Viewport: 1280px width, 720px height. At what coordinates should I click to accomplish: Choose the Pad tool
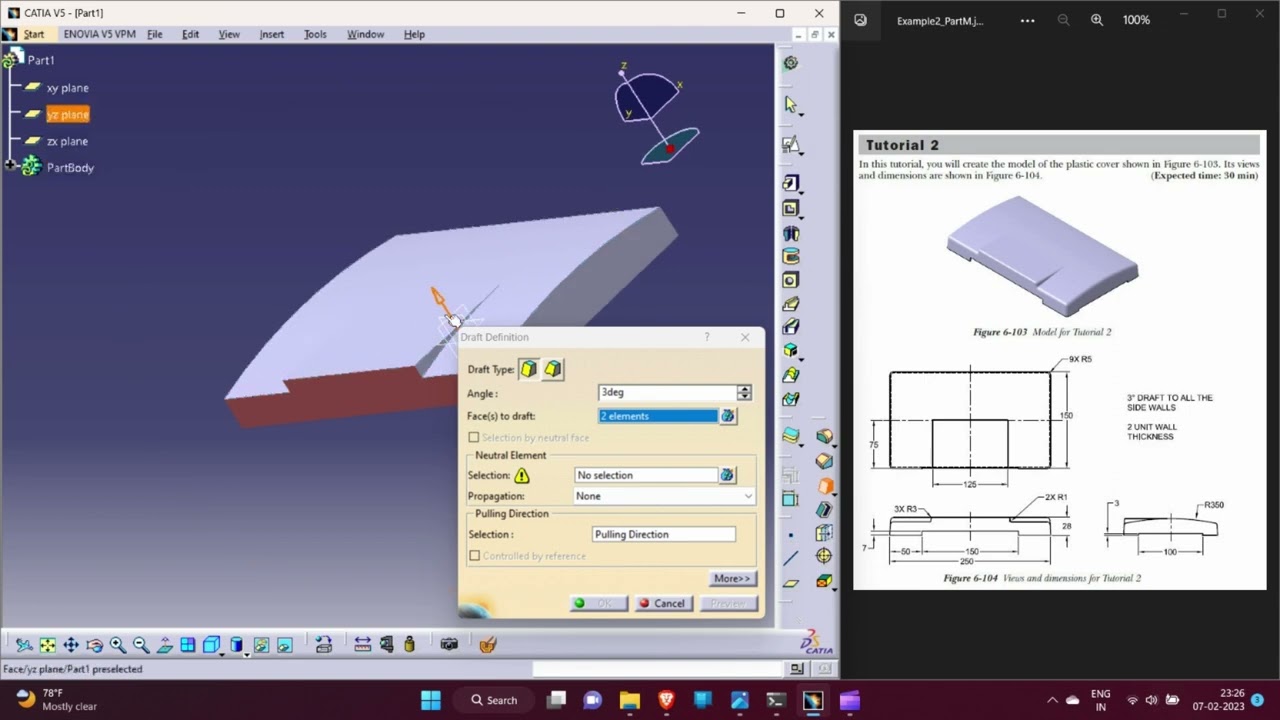click(791, 183)
